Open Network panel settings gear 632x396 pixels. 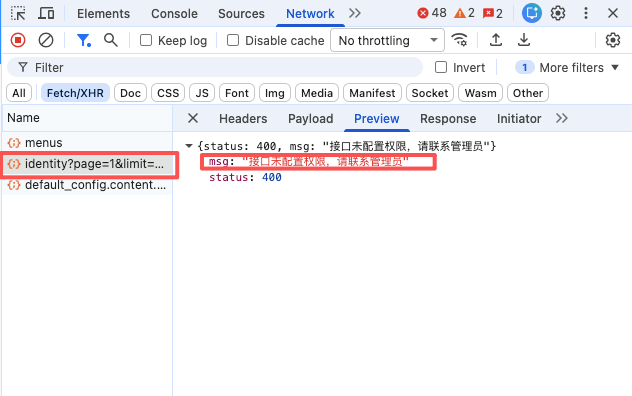pos(613,40)
